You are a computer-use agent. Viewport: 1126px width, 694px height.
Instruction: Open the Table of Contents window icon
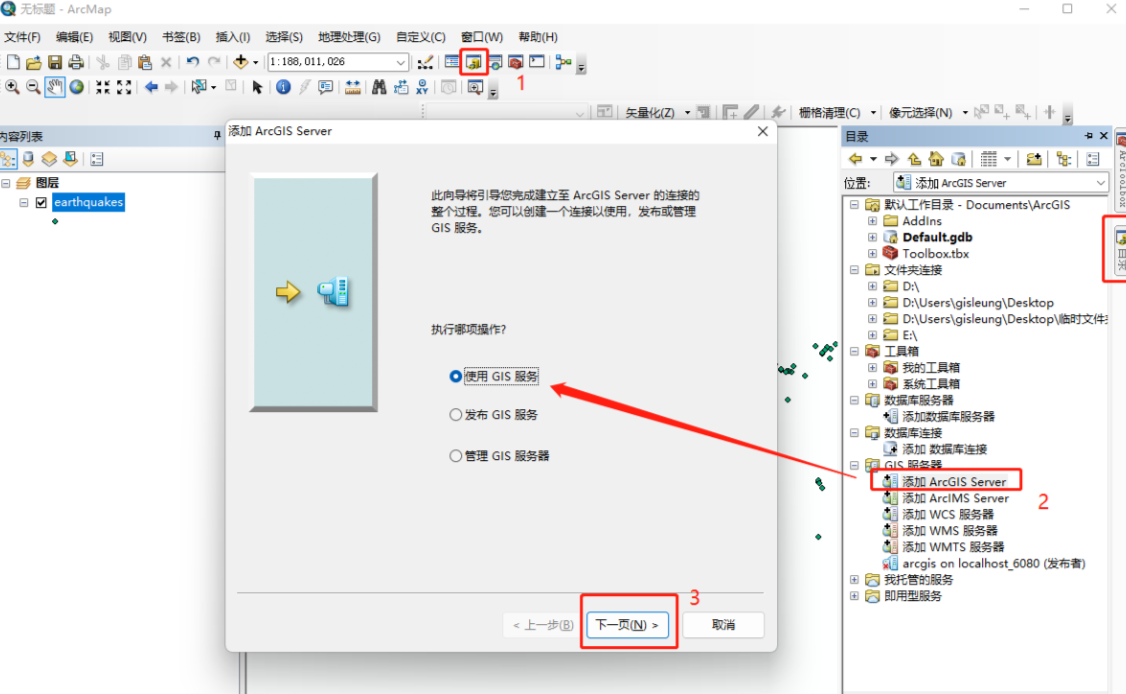tap(452, 63)
